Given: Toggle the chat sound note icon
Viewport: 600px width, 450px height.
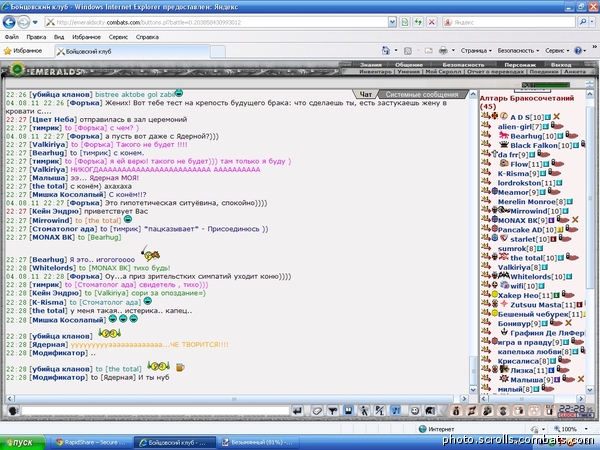Looking at the screenshot, I should point(396,411).
